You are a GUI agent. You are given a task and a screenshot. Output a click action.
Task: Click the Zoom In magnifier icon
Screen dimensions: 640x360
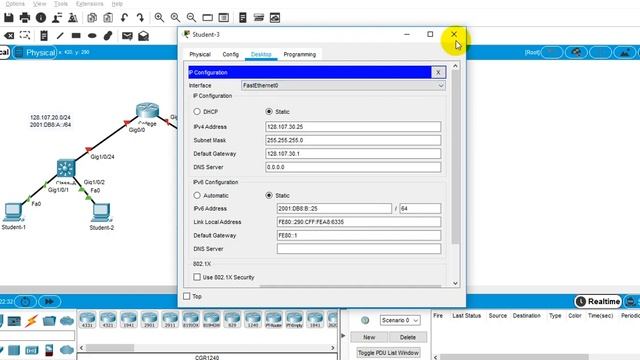coord(159,18)
